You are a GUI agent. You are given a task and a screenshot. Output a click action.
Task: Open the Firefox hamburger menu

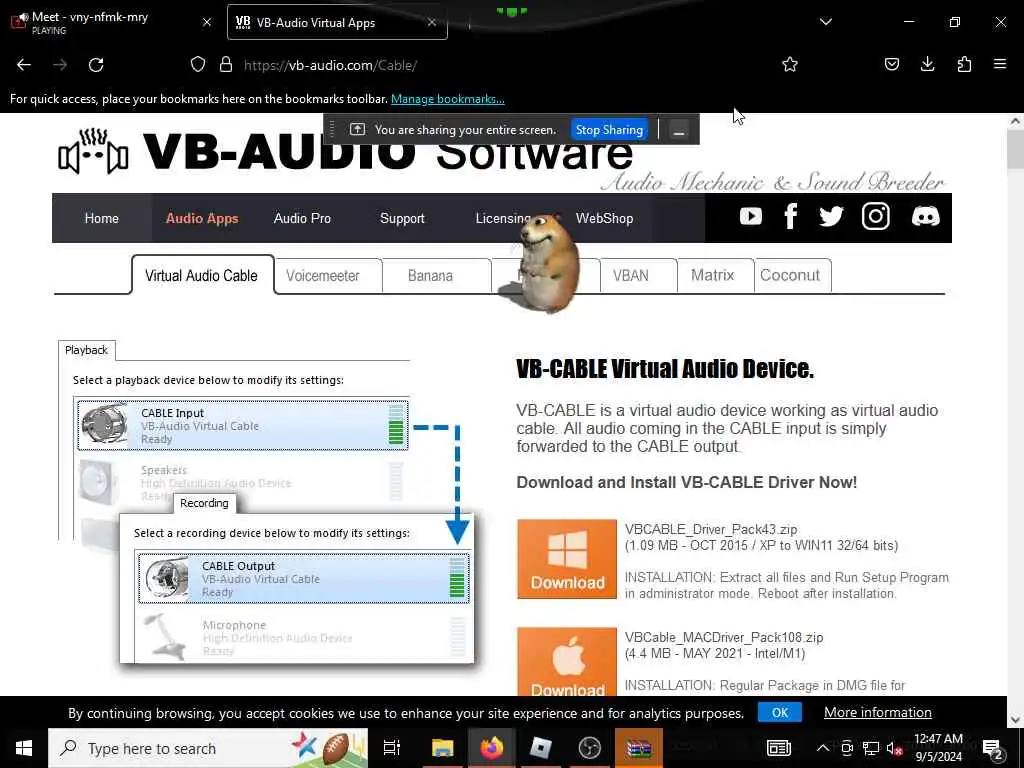coord(999,64)
